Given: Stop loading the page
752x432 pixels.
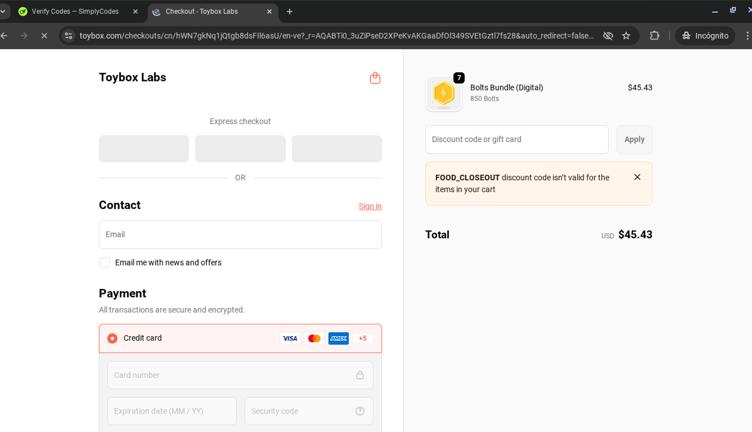Looking at the screenshot, I should [x=44, y=35].
